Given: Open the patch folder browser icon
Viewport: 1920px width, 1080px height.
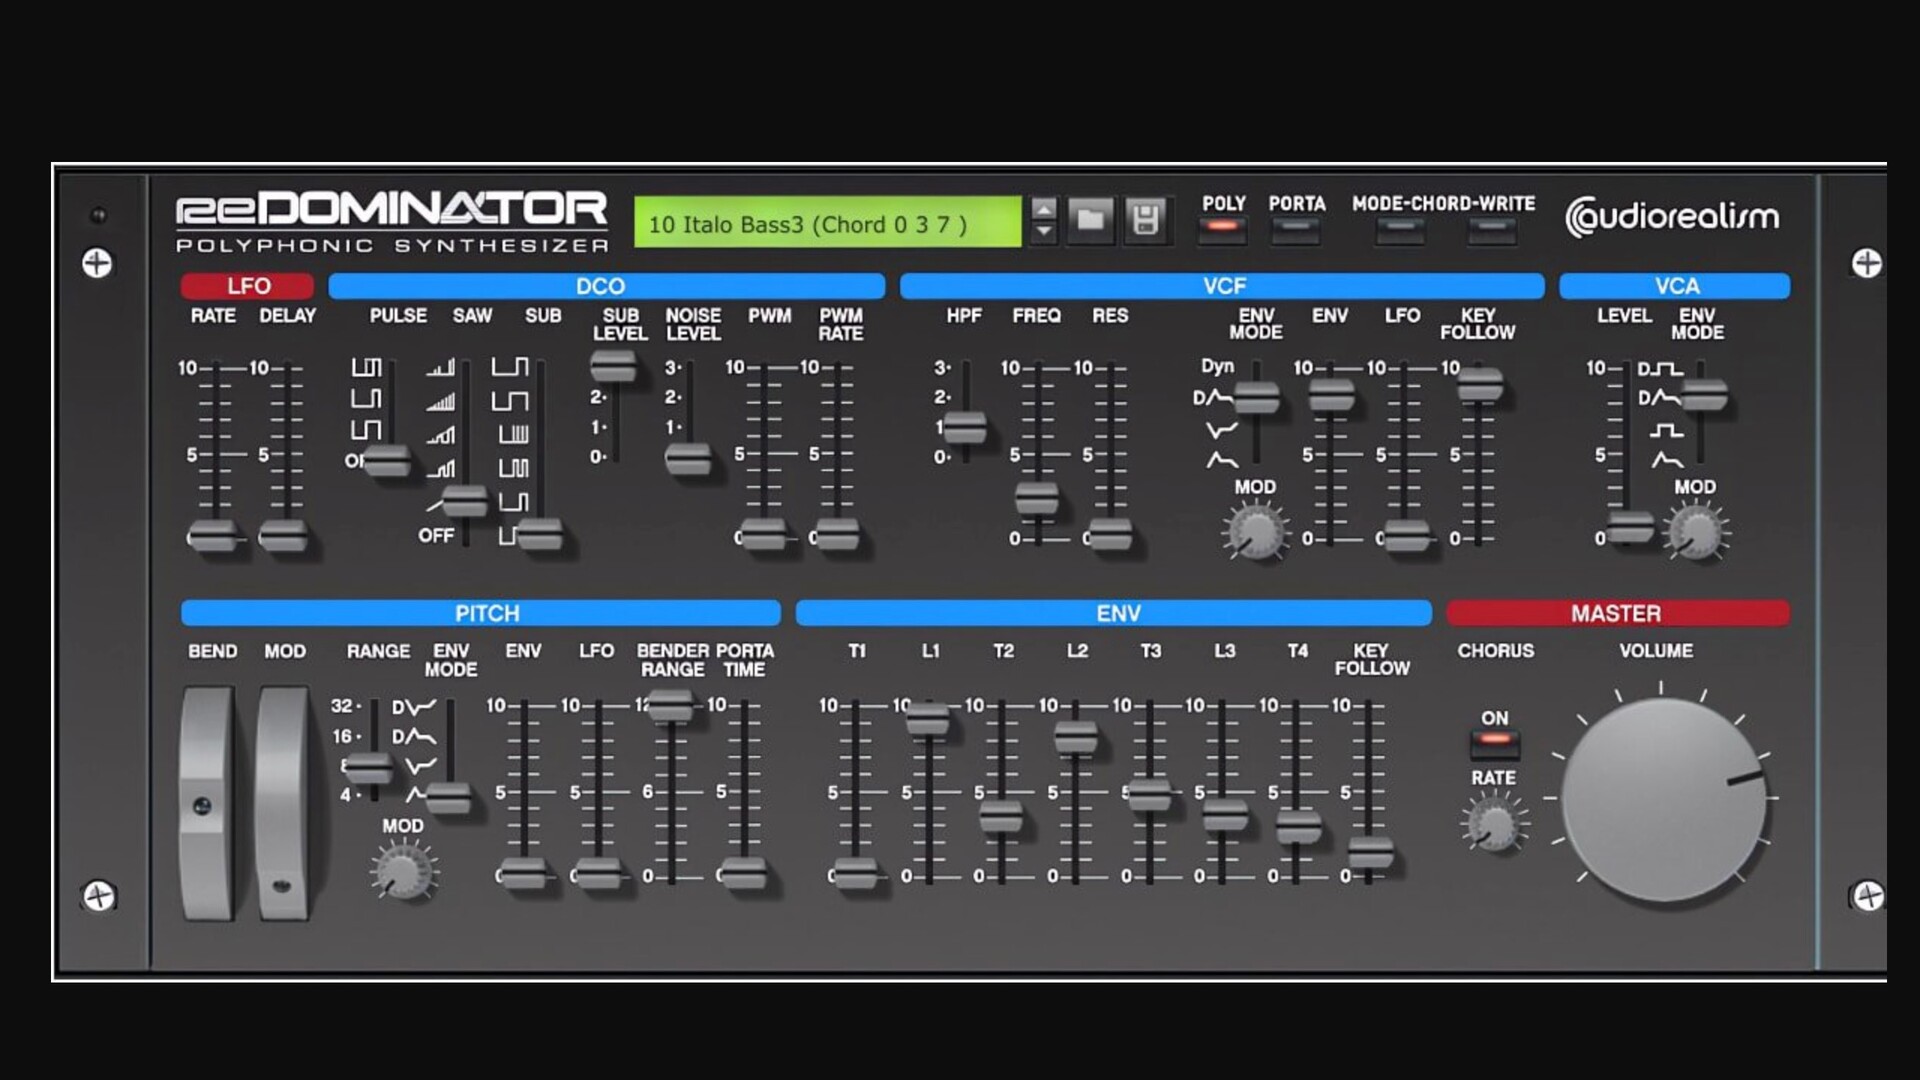Looking at the screenshot, I should pos(1092,222).
